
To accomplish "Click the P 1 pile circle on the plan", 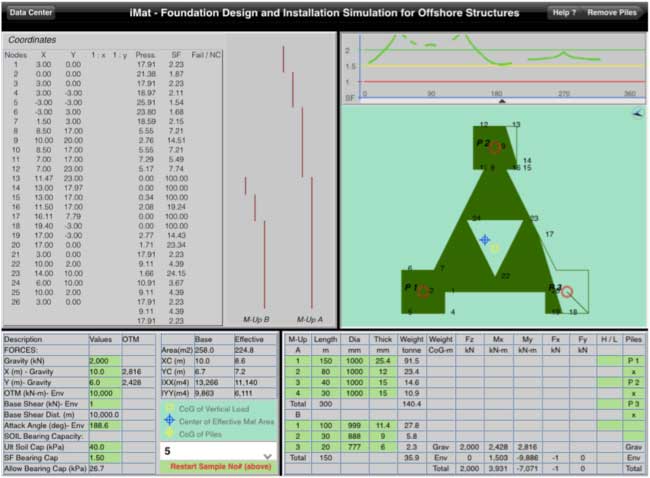I will click(422, 291).
